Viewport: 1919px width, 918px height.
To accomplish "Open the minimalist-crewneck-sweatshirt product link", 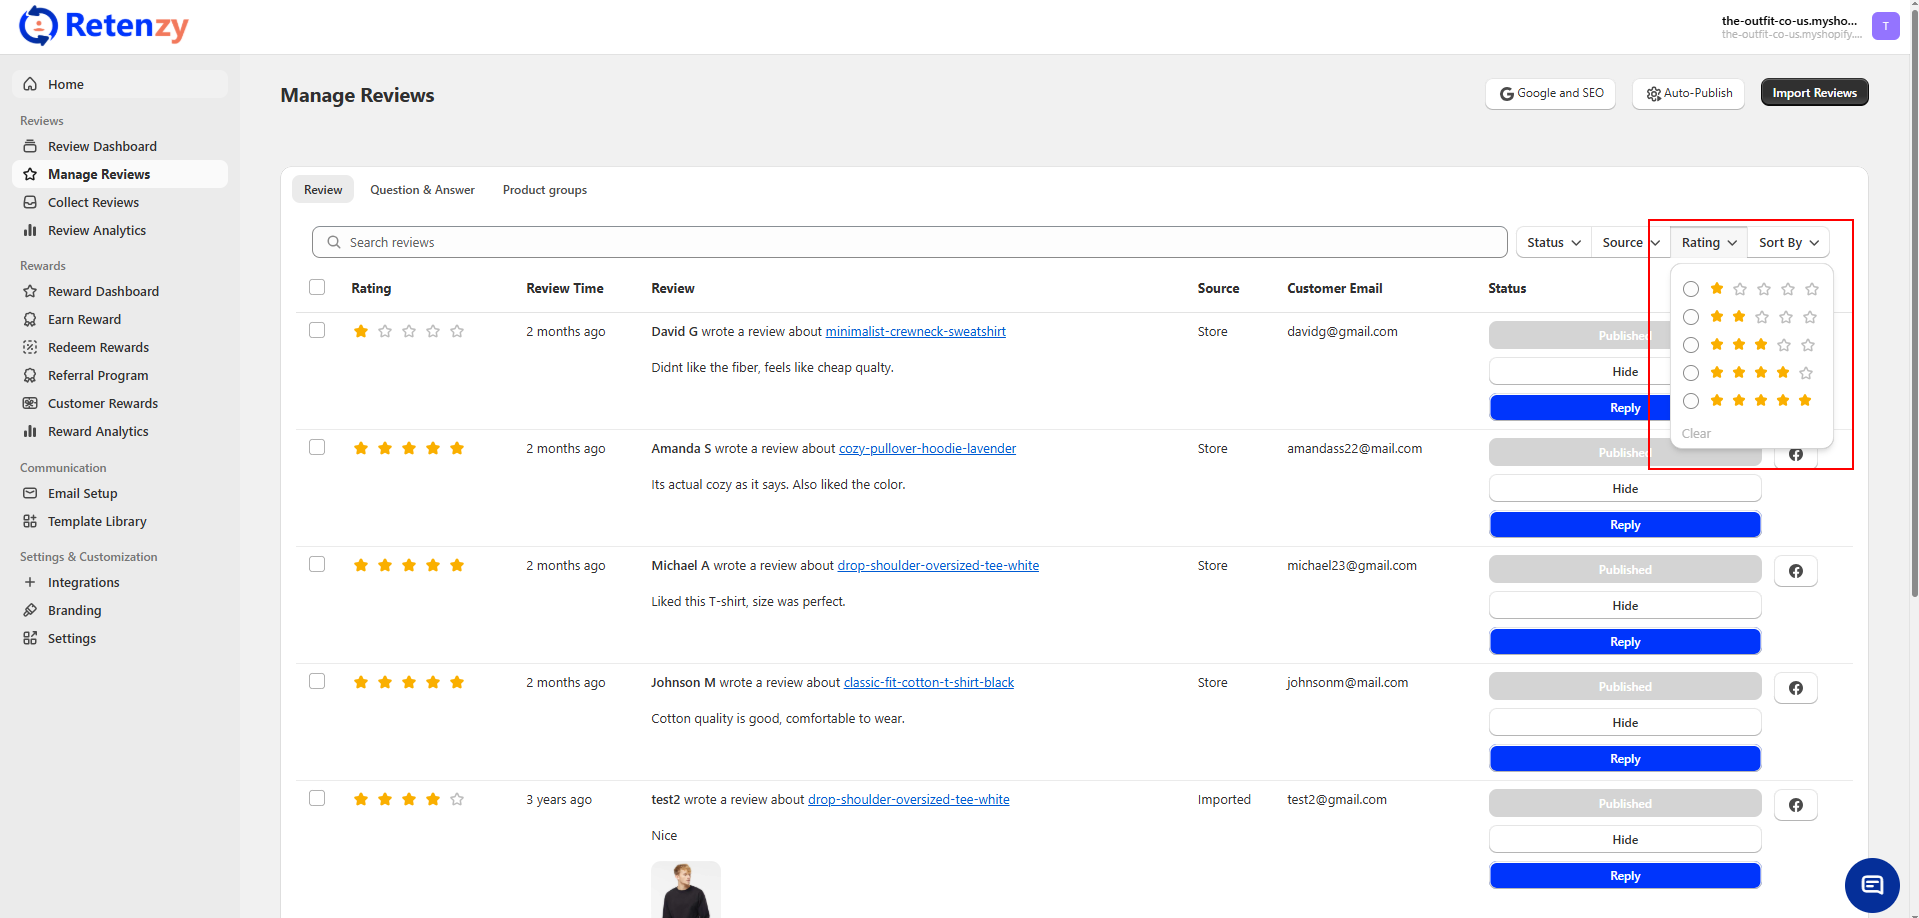I will (915, 331).
